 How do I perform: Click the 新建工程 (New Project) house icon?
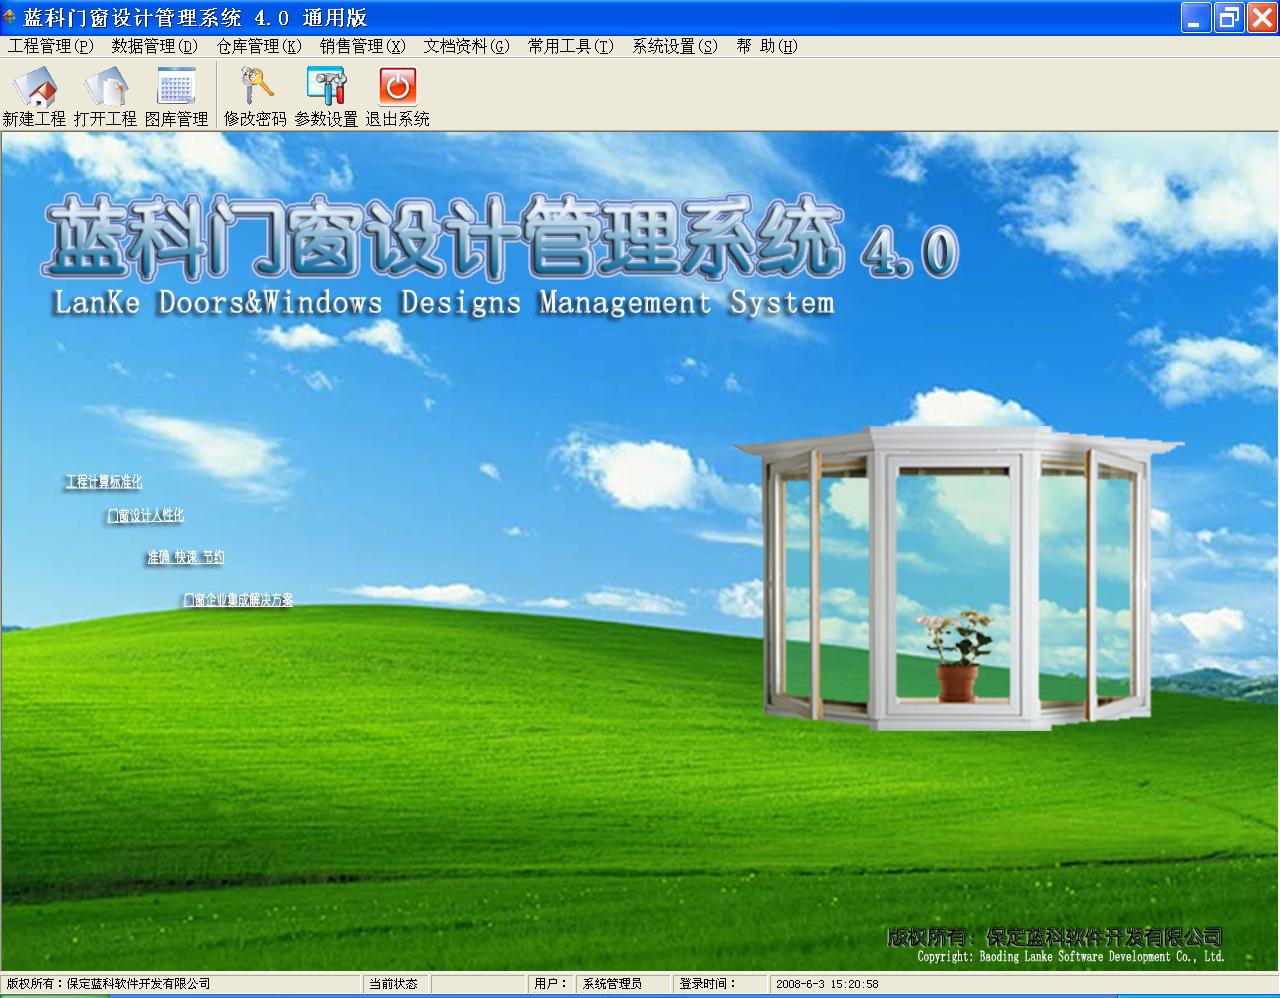(34, 87)
